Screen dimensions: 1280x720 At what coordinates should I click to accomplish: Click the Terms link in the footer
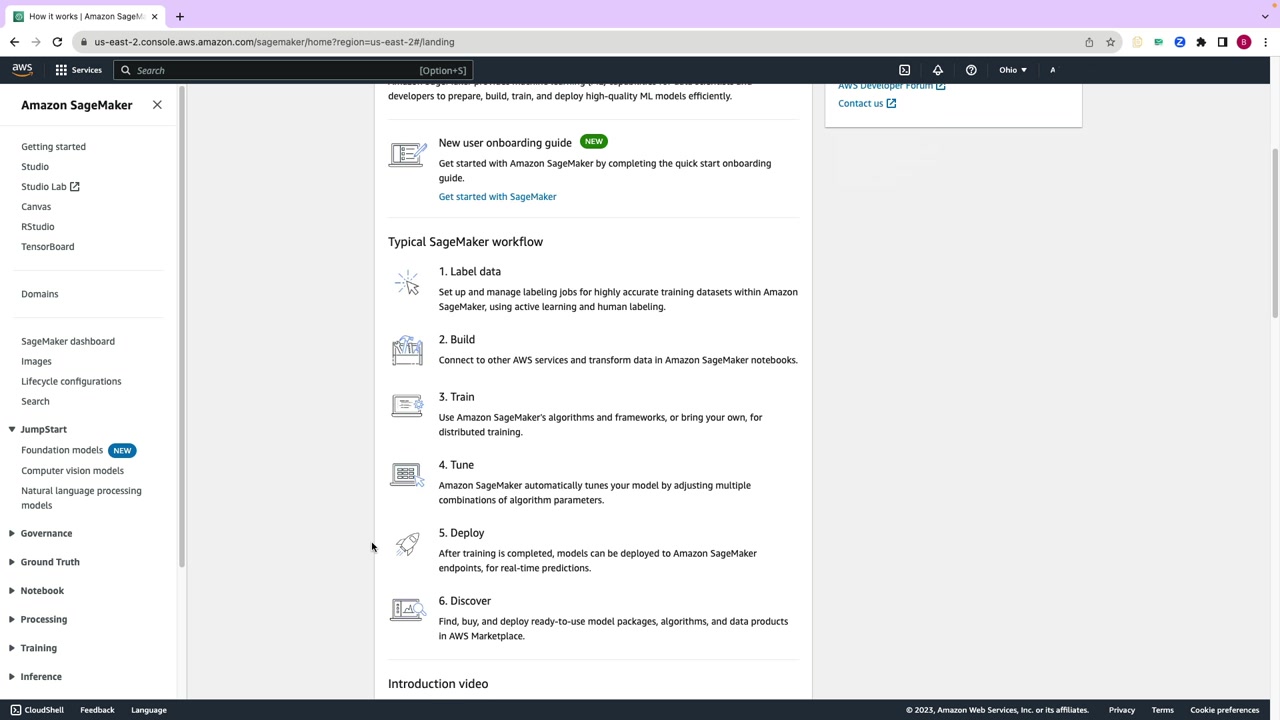click(x=1162, y=710)
